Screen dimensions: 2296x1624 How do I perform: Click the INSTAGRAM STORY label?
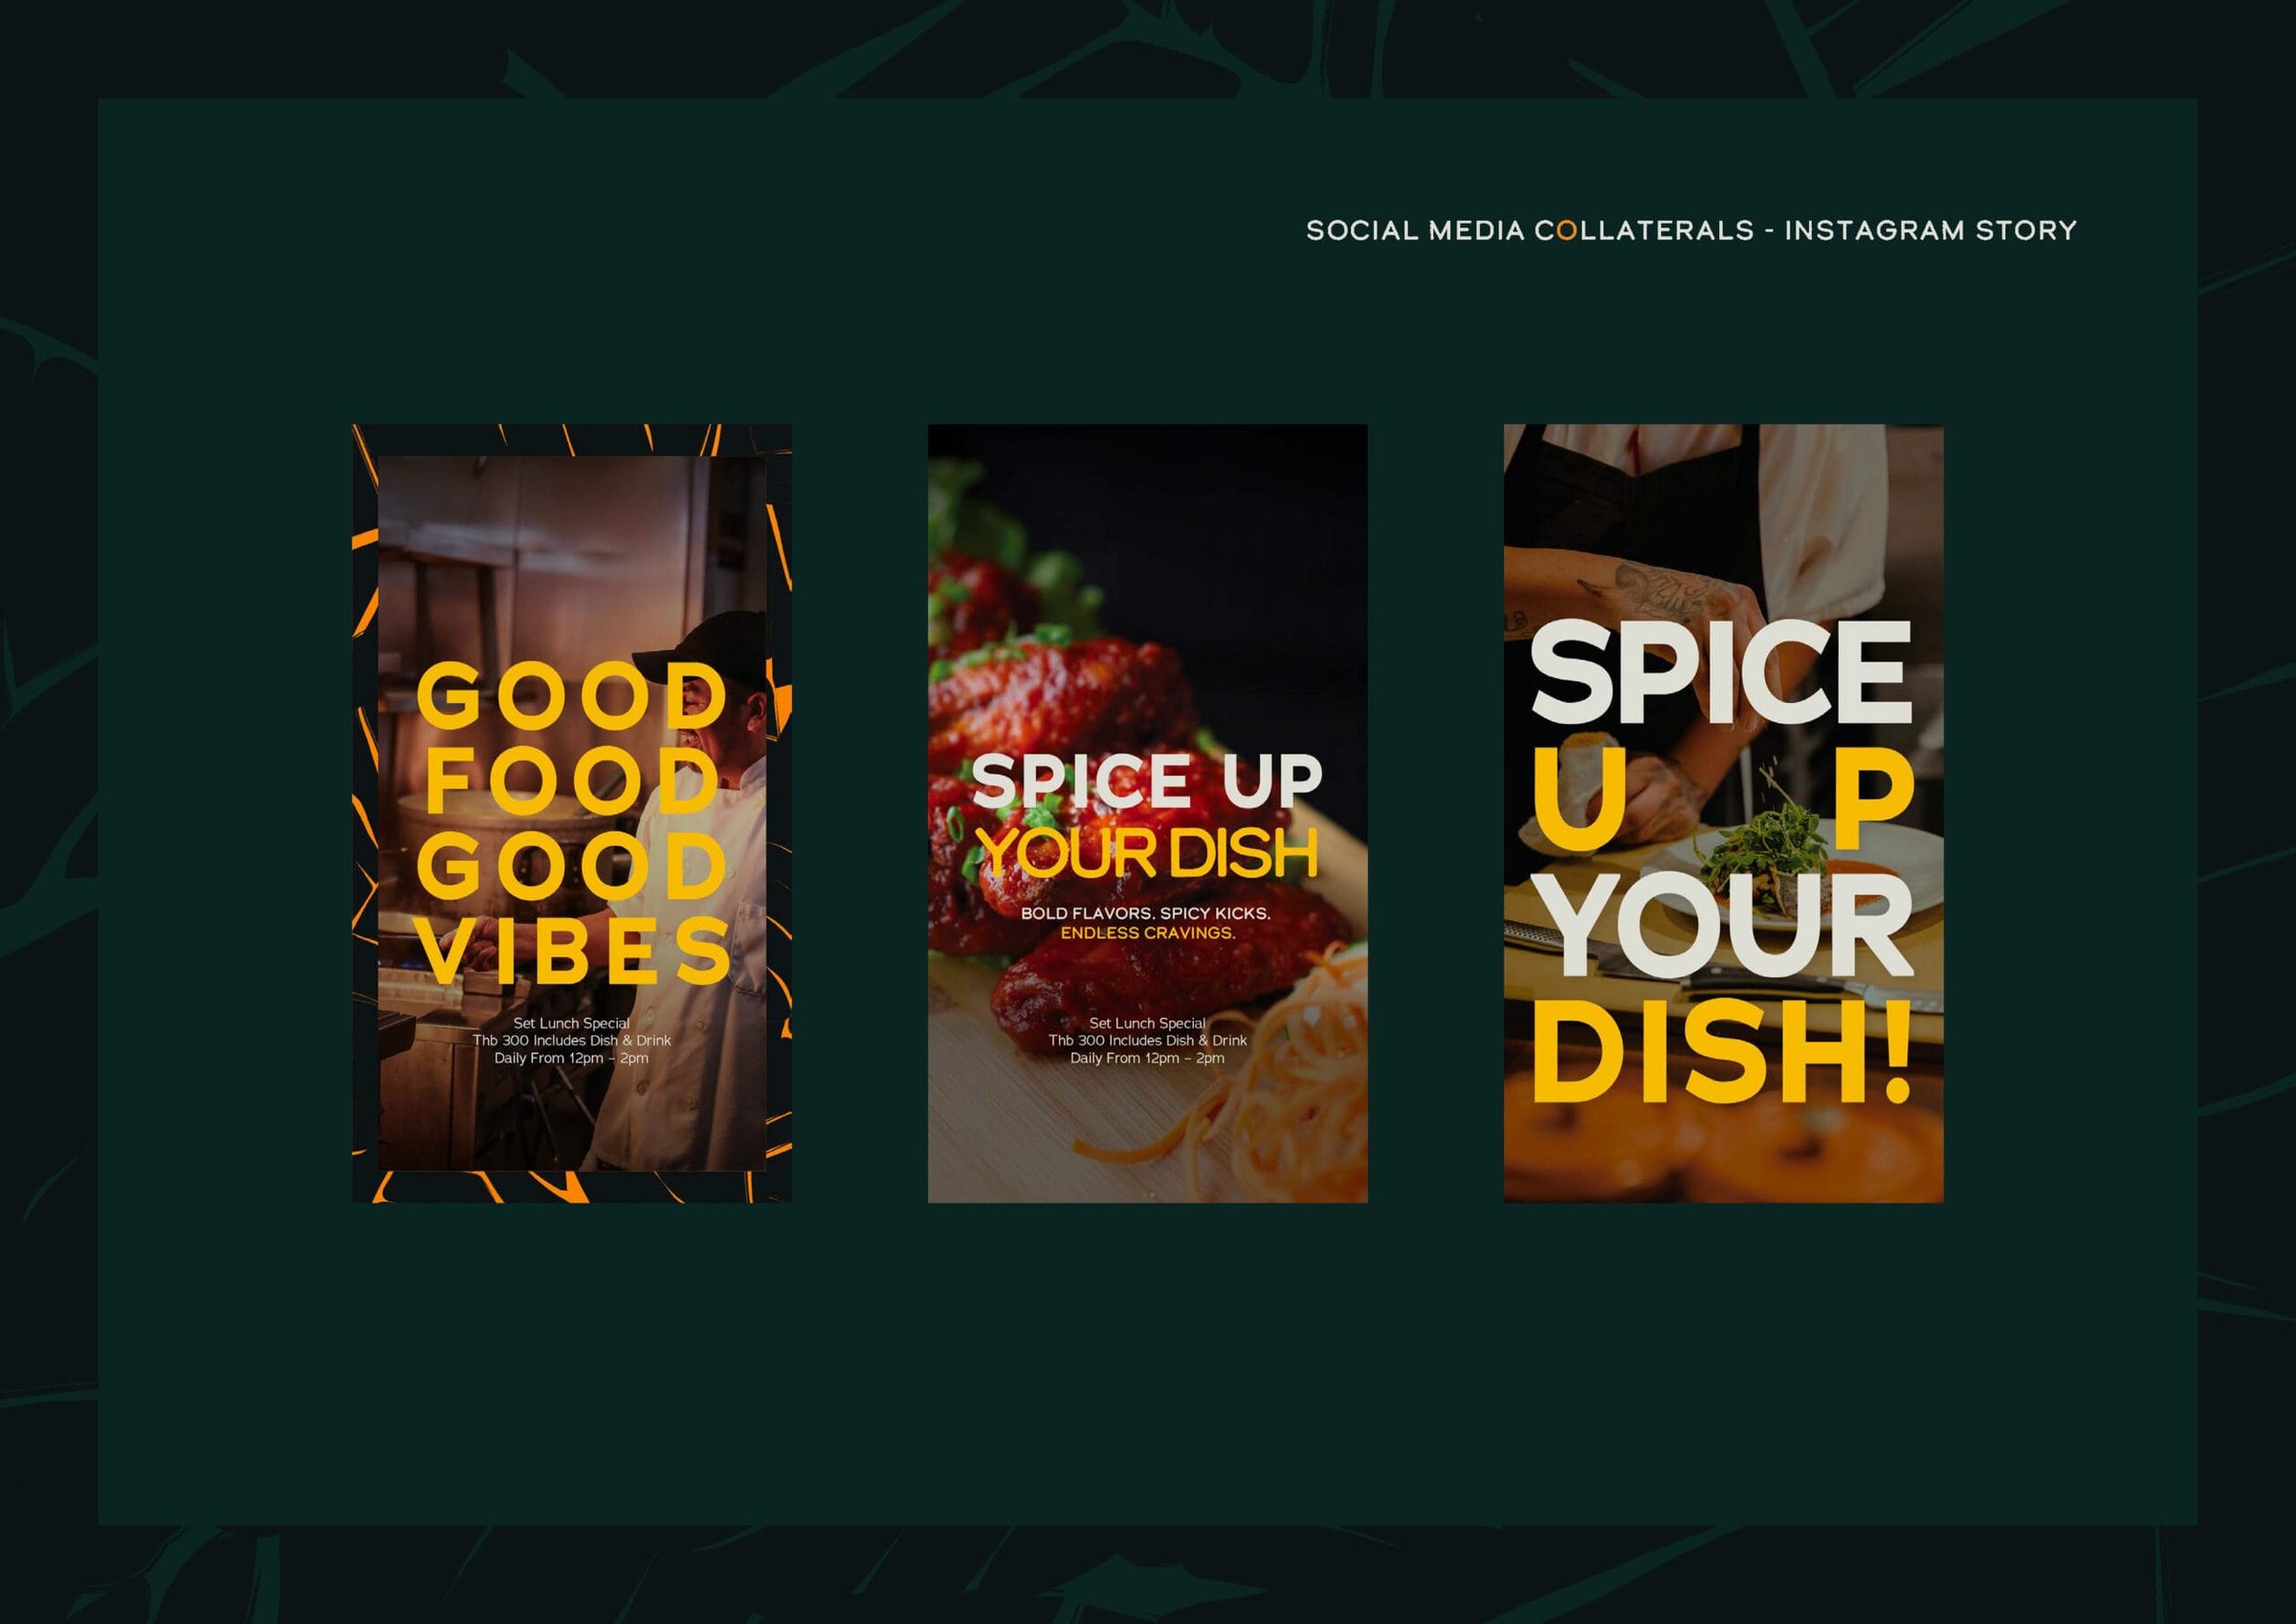click(1930, 231)
